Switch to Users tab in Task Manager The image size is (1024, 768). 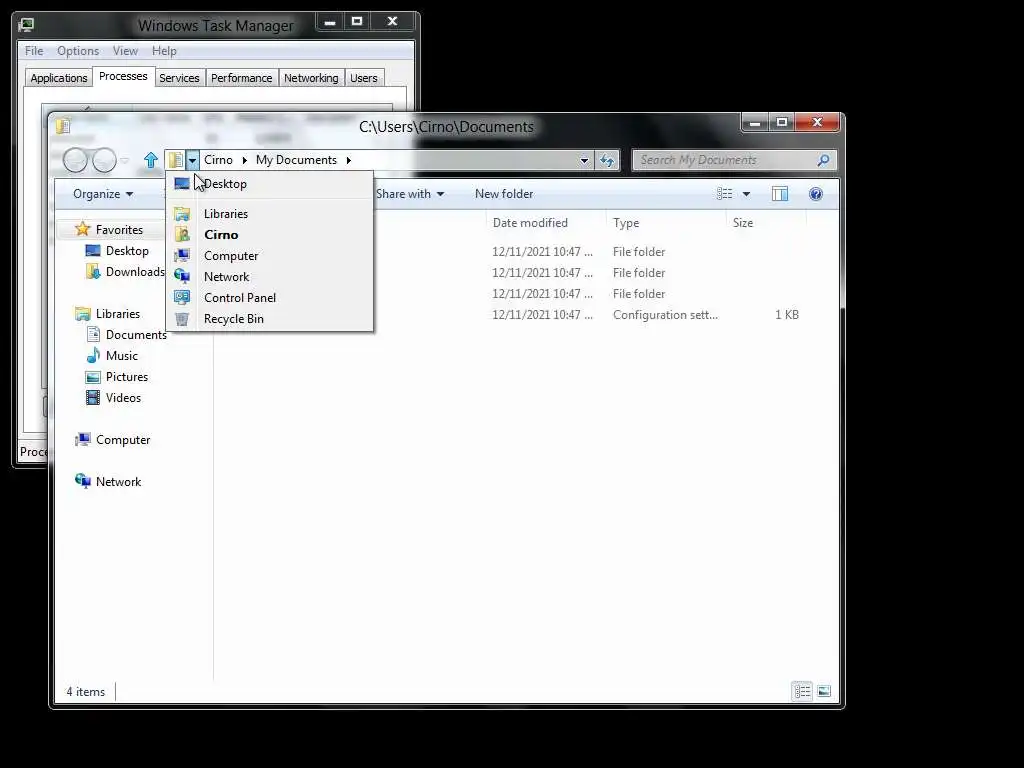click(363, 78)
